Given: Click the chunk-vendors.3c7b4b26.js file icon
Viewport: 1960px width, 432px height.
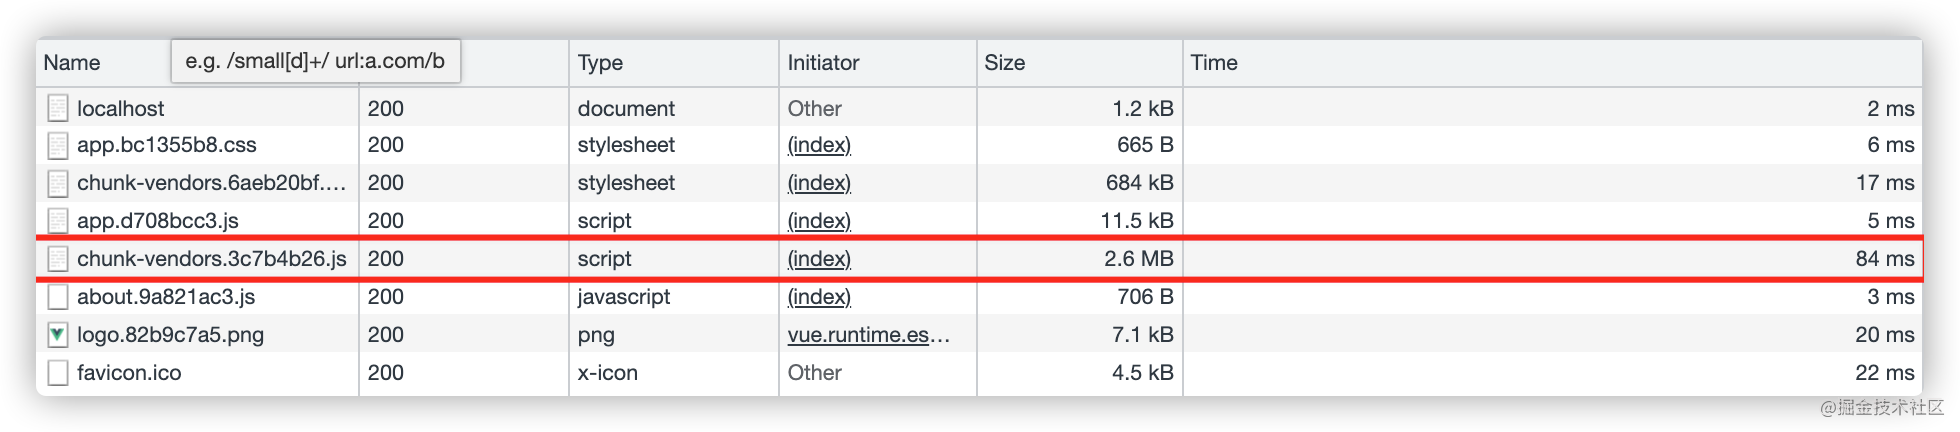Looking at the screenshot, I should (x=58, y=259).
